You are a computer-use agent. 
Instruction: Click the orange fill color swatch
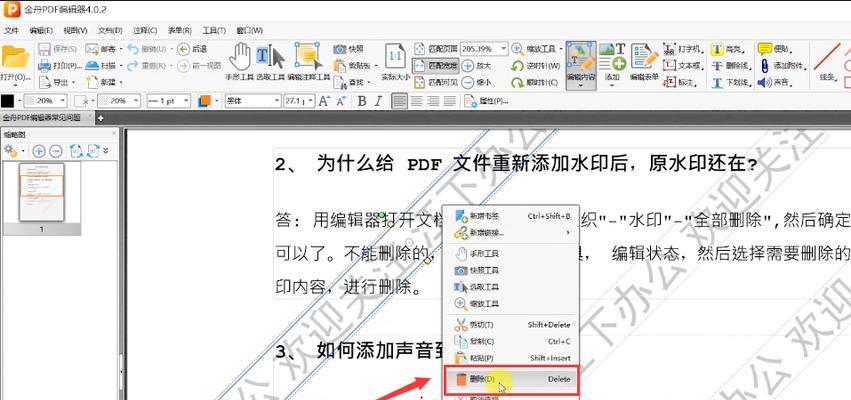(204, 100)
